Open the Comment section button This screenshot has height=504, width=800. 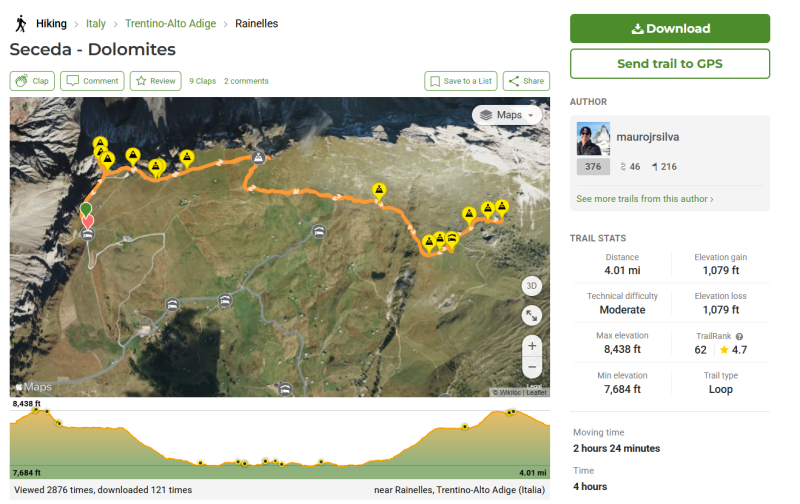pos(92,81)
